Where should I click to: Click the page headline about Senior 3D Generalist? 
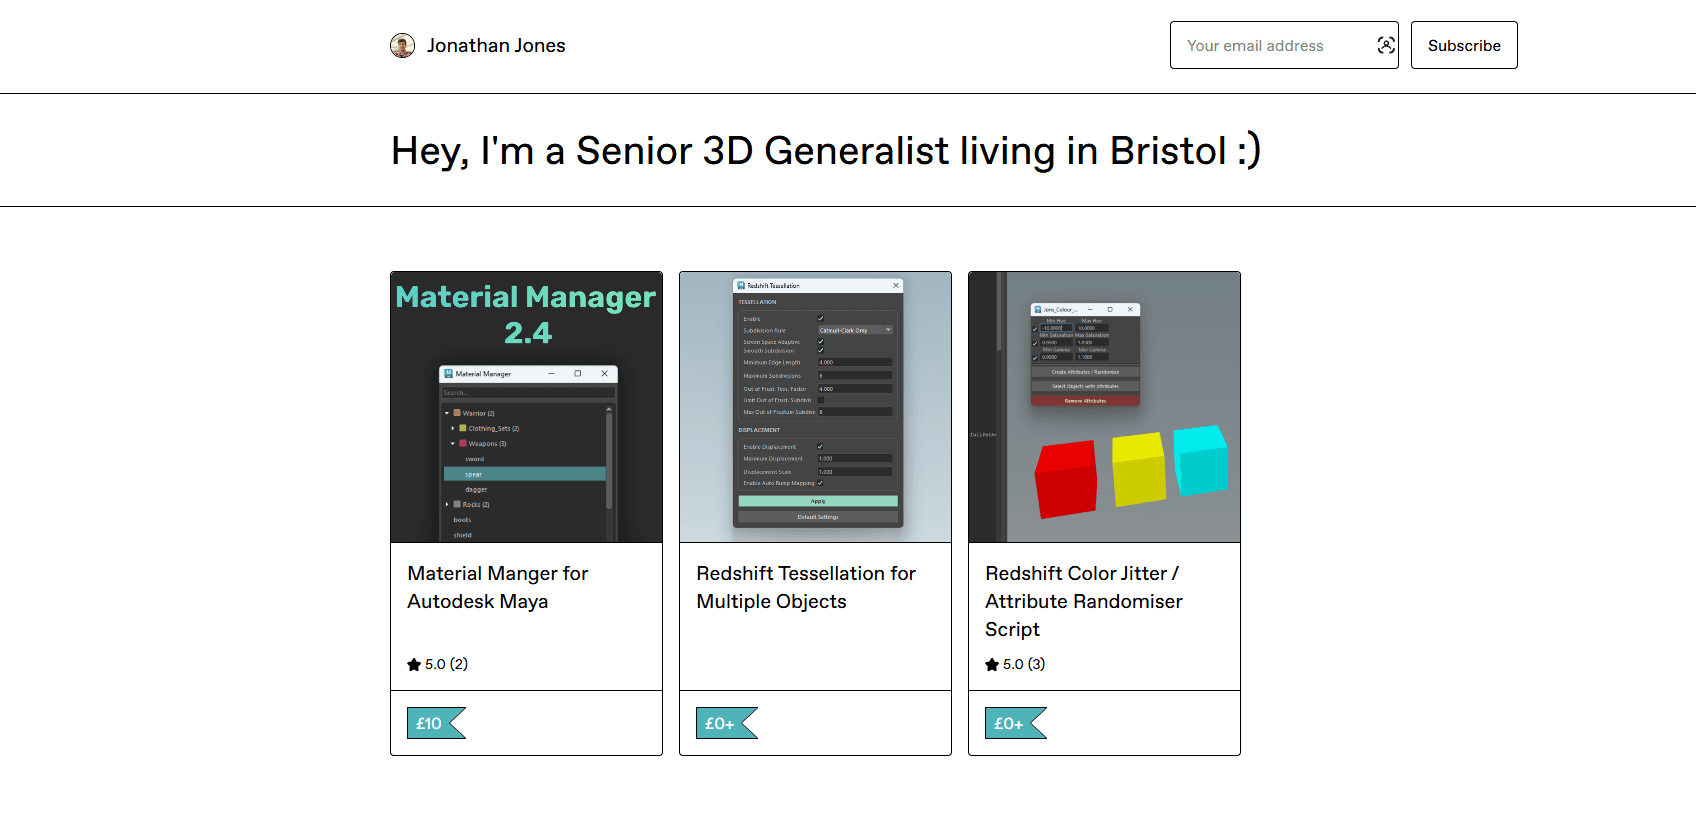point(826,151)
